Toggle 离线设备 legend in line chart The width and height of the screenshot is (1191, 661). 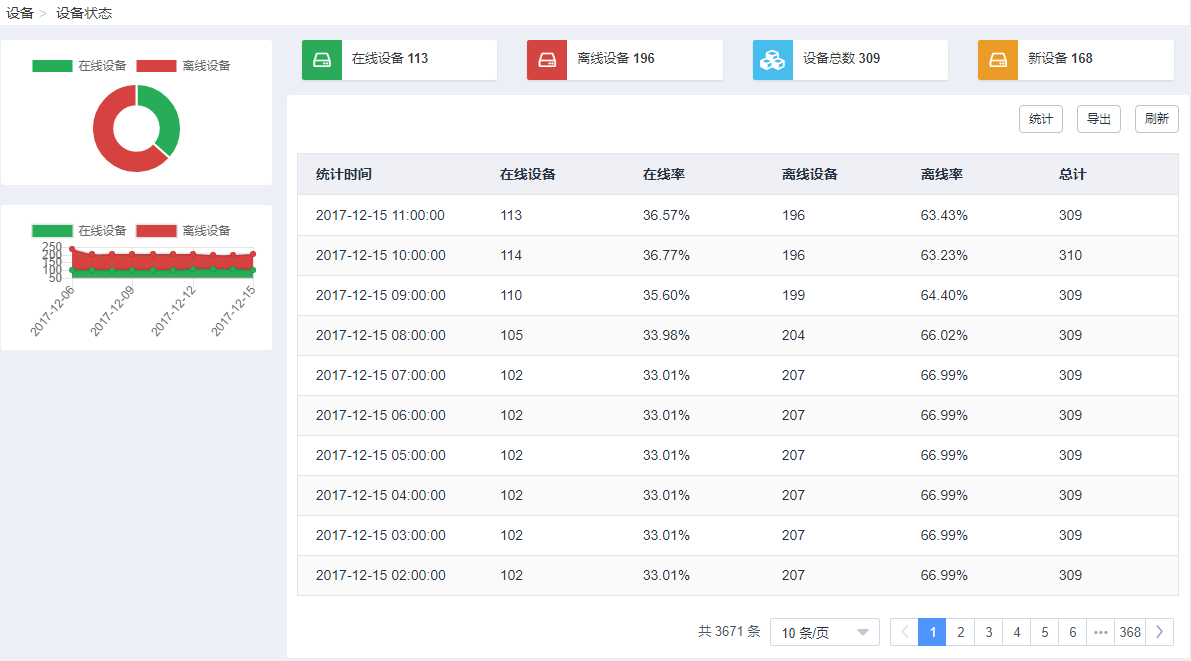183,231
